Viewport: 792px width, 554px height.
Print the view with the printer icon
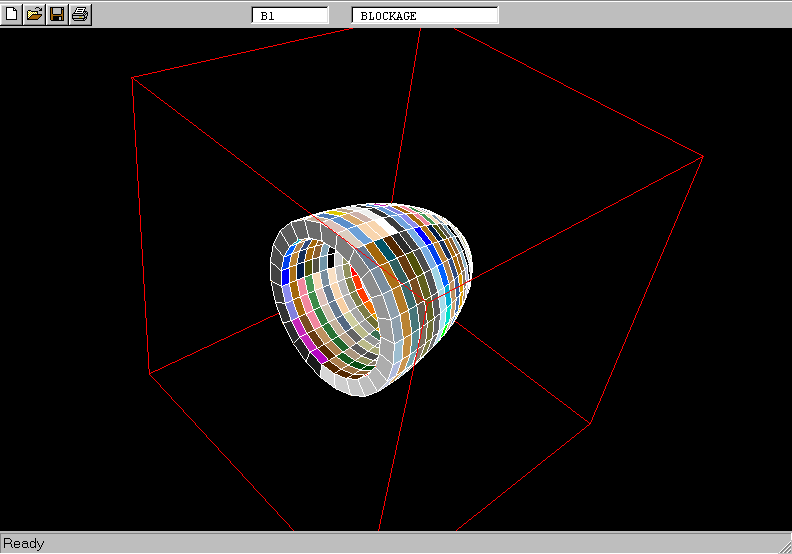click(x=80, y=14)
